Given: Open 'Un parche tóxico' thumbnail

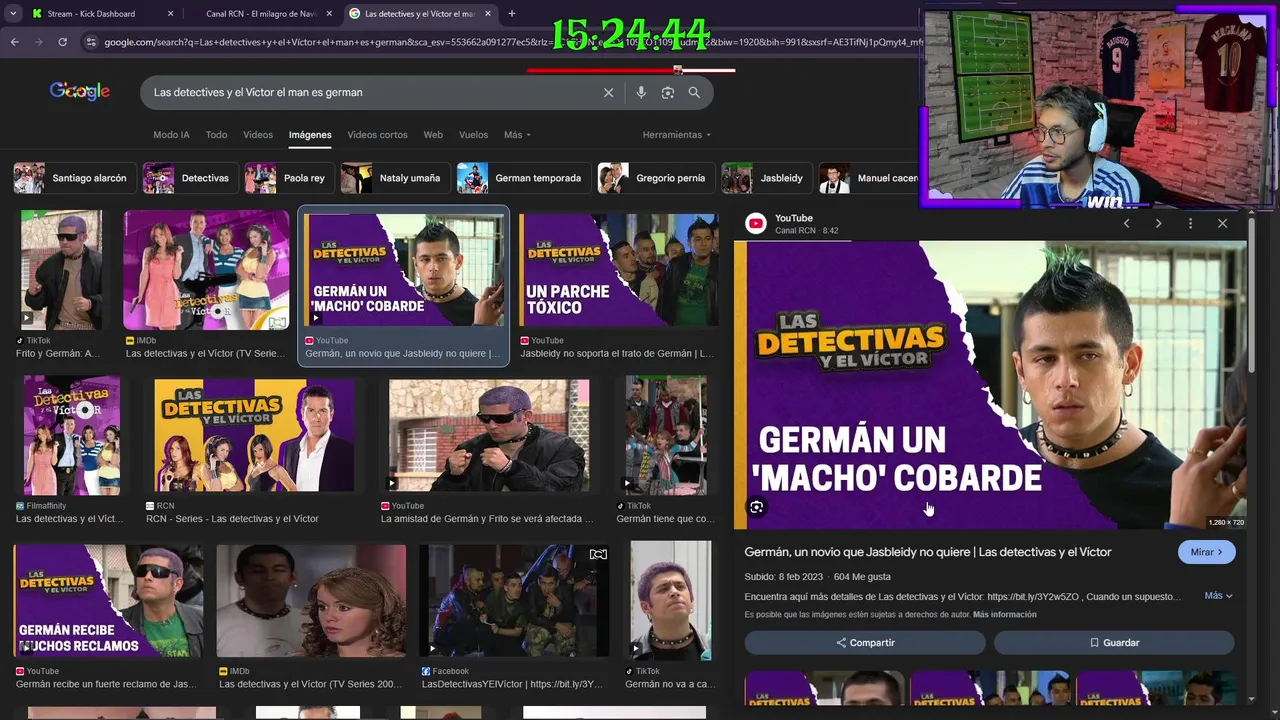Looking at the screenshot, I should click(x=619, y=269).
